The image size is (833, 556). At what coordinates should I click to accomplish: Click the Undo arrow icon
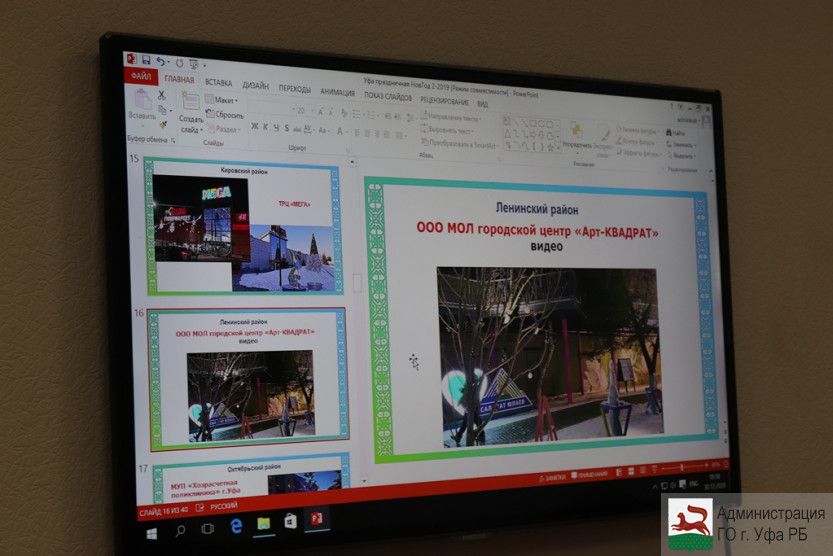click(160, 62)
